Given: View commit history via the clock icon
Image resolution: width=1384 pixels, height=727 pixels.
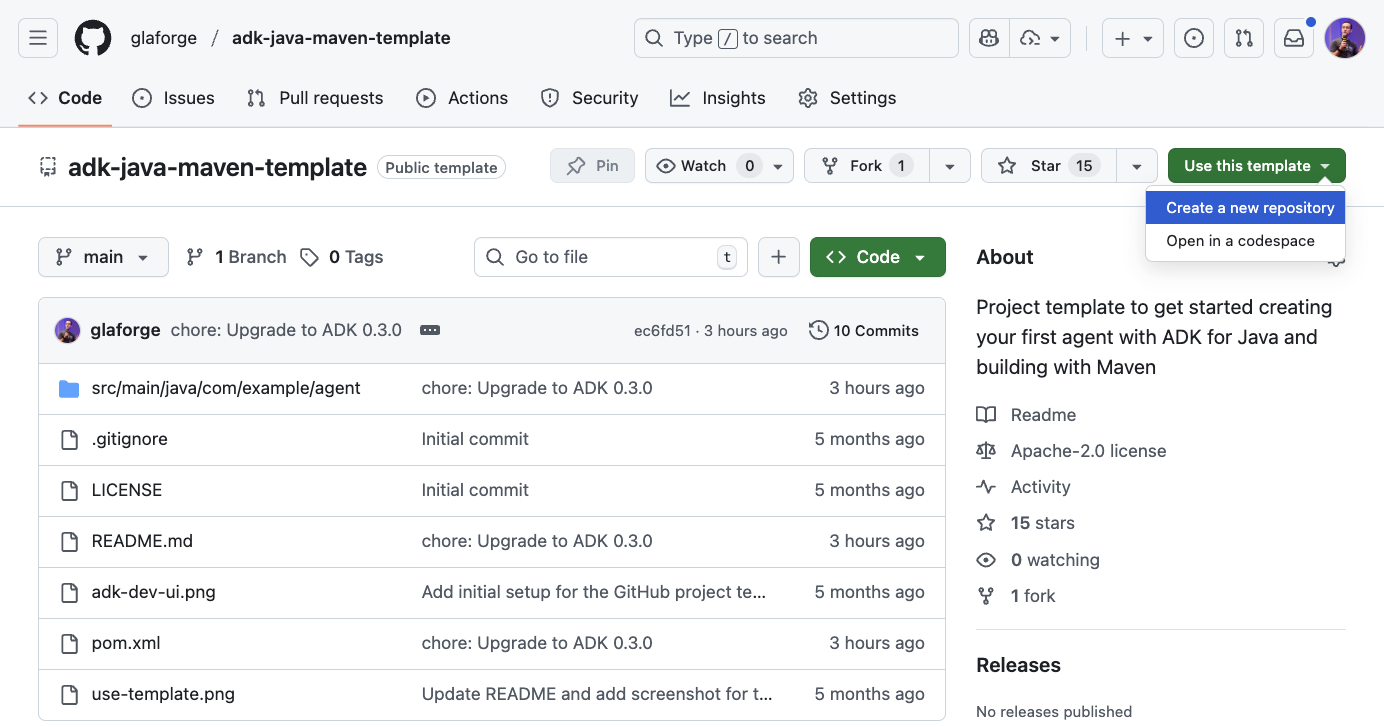Looking at the screenshot, I should click(x=819, y=329).
